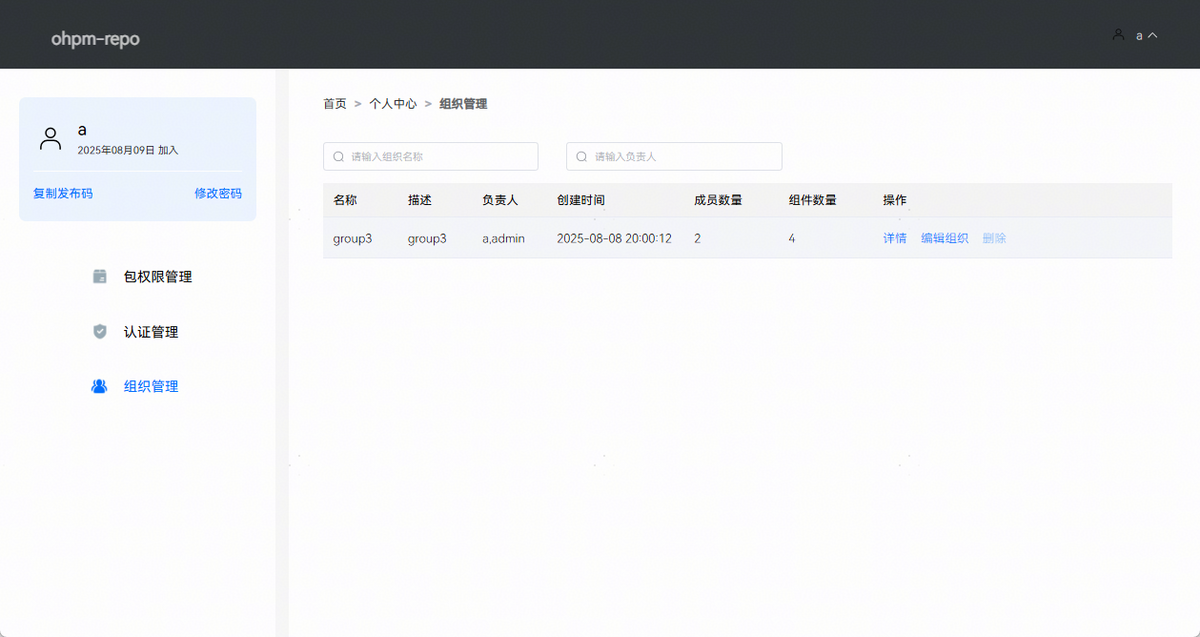1200x637 pixels.
Task: Navigate to 个人中心 in the breadcrumb
Action: [x=393, y=104]
